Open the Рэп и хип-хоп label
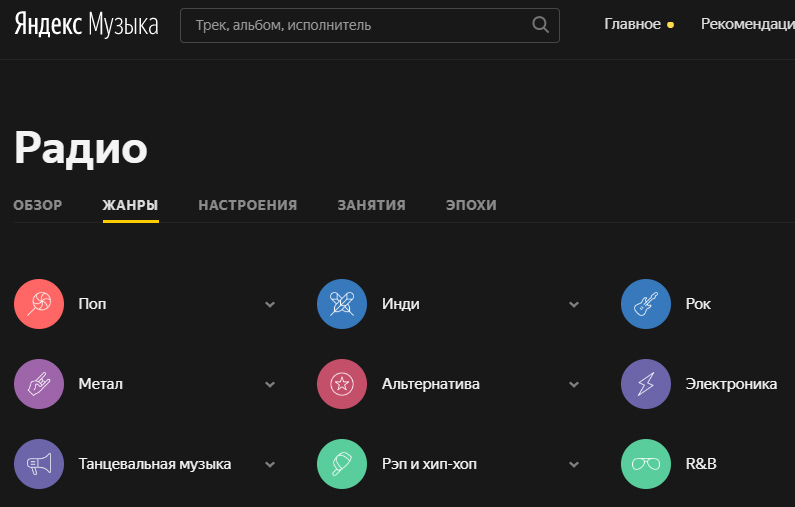The width and height of the screenshot is (795, 507). [x=429, y=464]
